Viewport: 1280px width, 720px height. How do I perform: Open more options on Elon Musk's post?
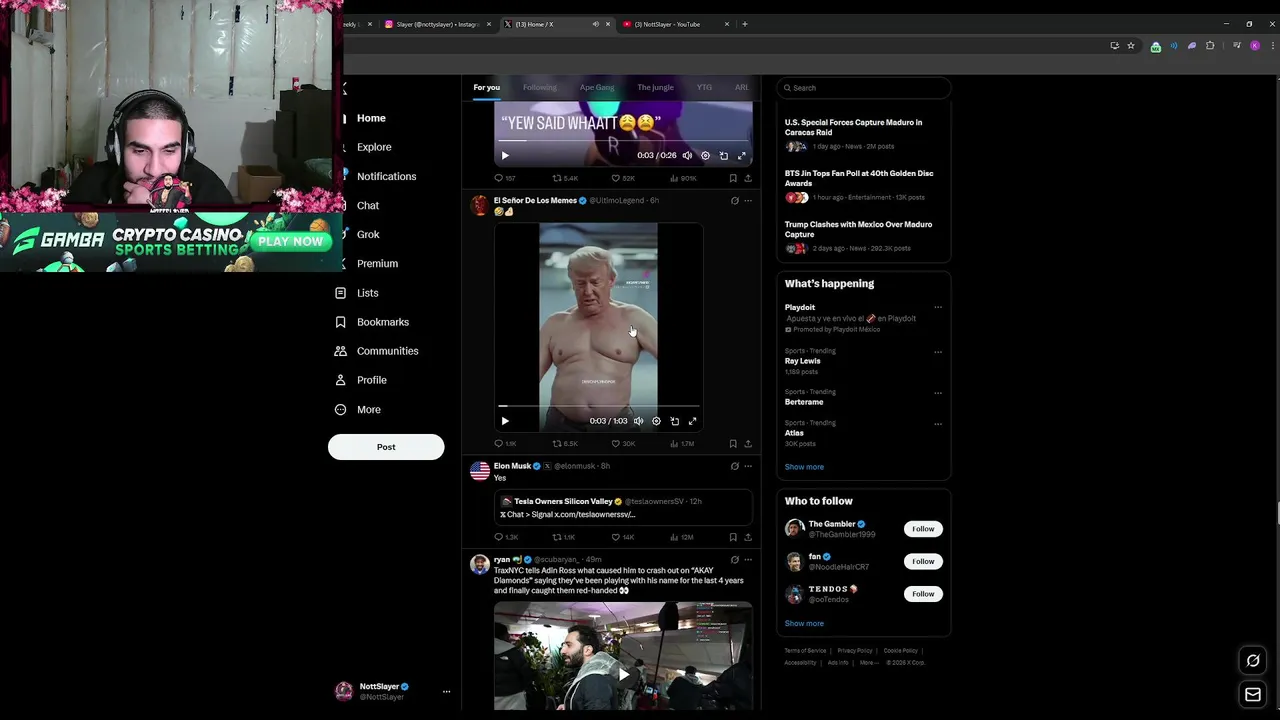coord(748,466)
